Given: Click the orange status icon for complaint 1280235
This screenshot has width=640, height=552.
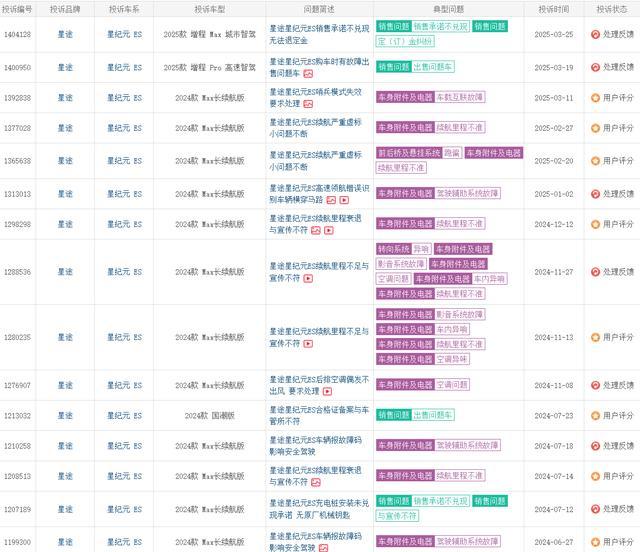Looking at the screenshot, I should 596,337.
